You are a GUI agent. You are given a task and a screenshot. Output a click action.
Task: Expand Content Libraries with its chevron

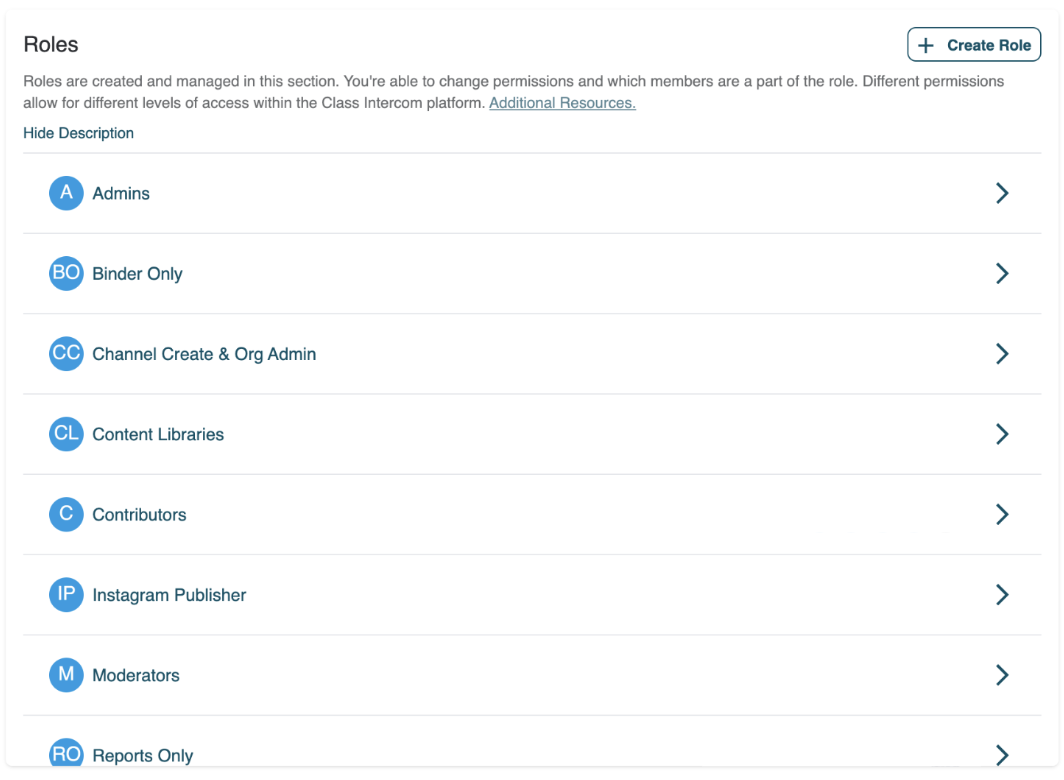(x=1002, y=434)
